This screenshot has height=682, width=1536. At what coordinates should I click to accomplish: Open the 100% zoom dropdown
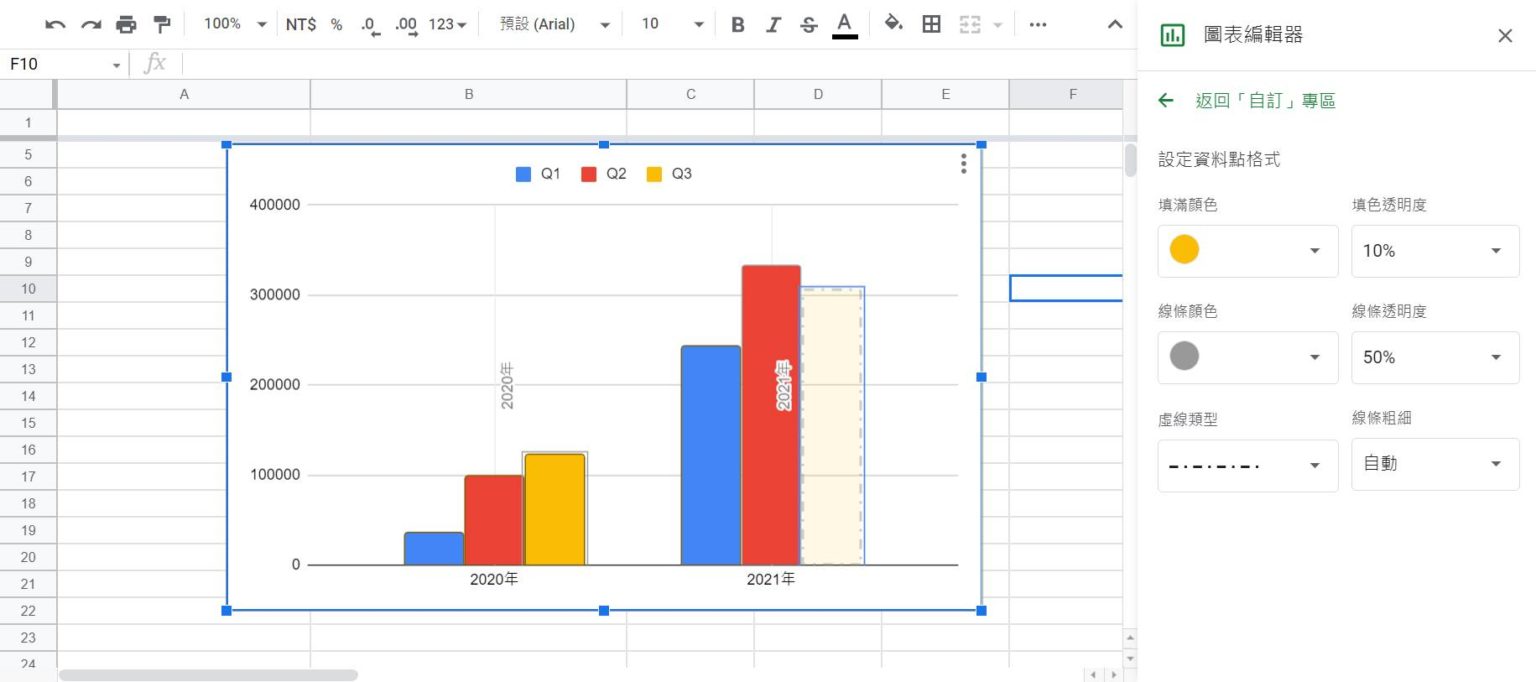(x=232, y=23)
